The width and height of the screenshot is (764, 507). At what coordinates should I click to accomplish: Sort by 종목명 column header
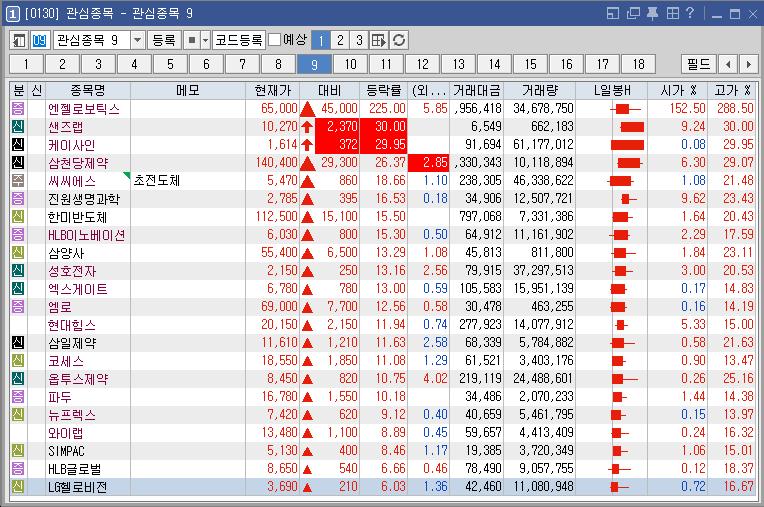88,90
